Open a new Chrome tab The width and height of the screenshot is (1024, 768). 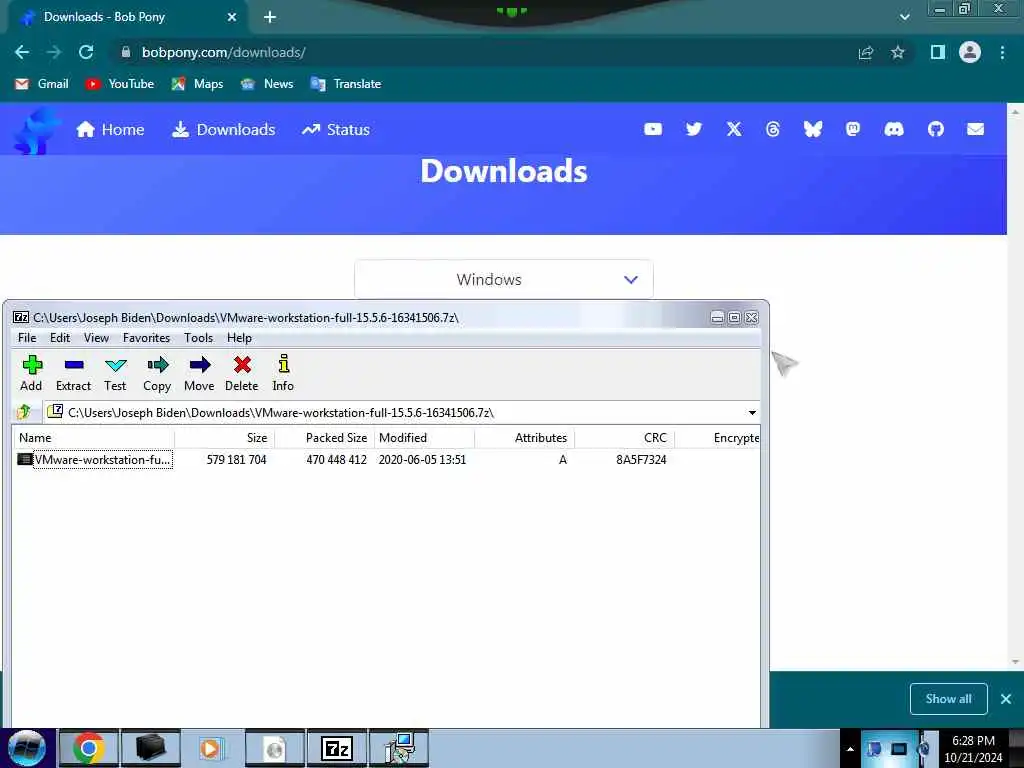[270, 17]
